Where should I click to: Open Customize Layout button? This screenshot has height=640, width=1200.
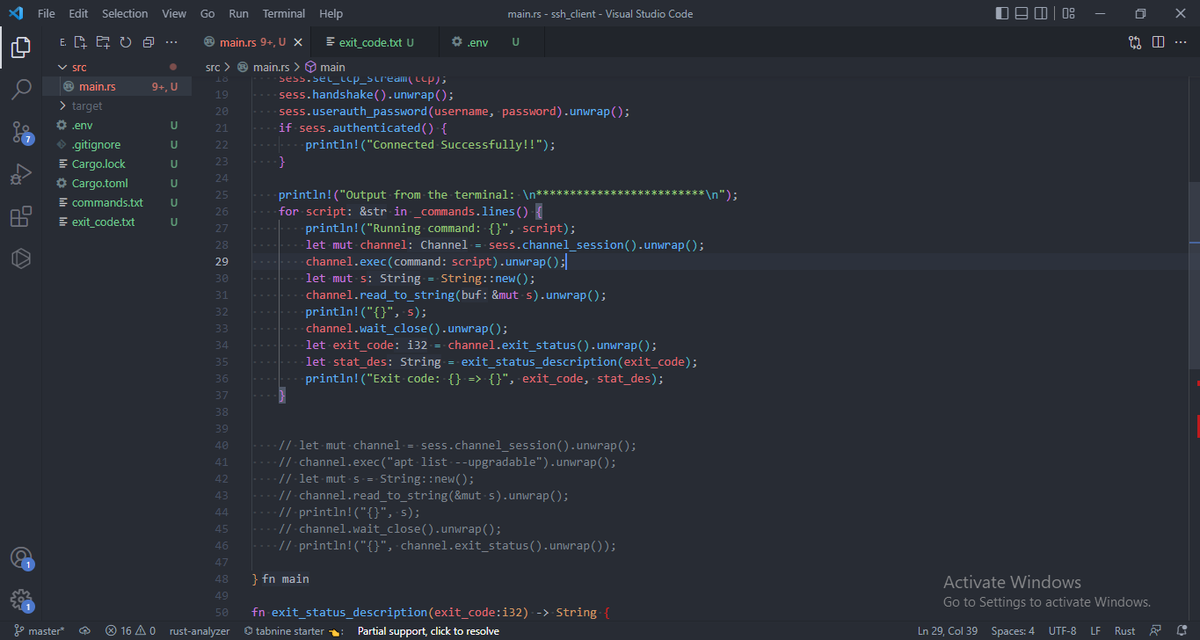coord(1068,13)
